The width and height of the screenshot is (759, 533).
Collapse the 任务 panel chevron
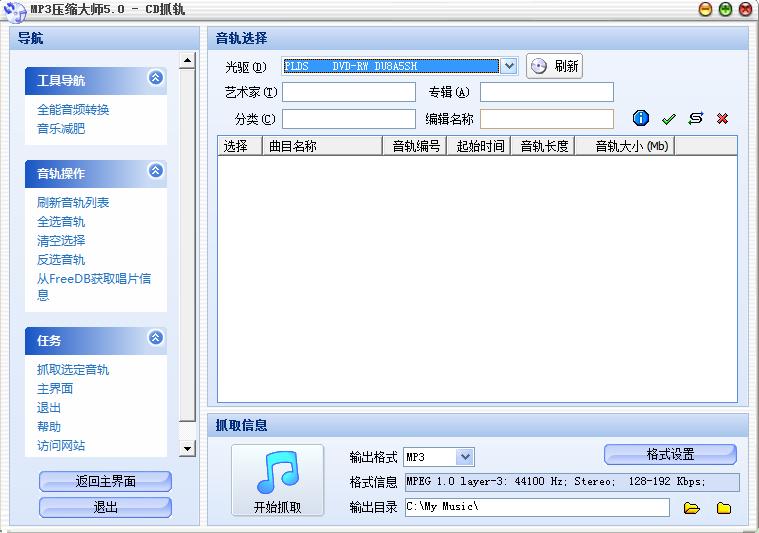[x=155, y=337]
